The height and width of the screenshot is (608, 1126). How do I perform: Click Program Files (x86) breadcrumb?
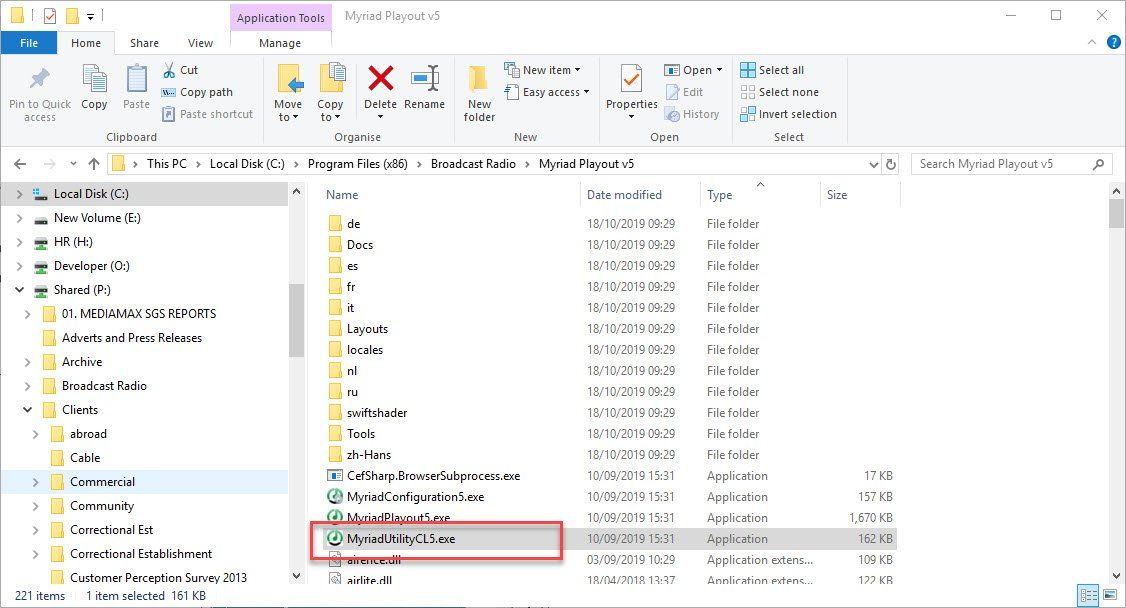click(358, 164)
